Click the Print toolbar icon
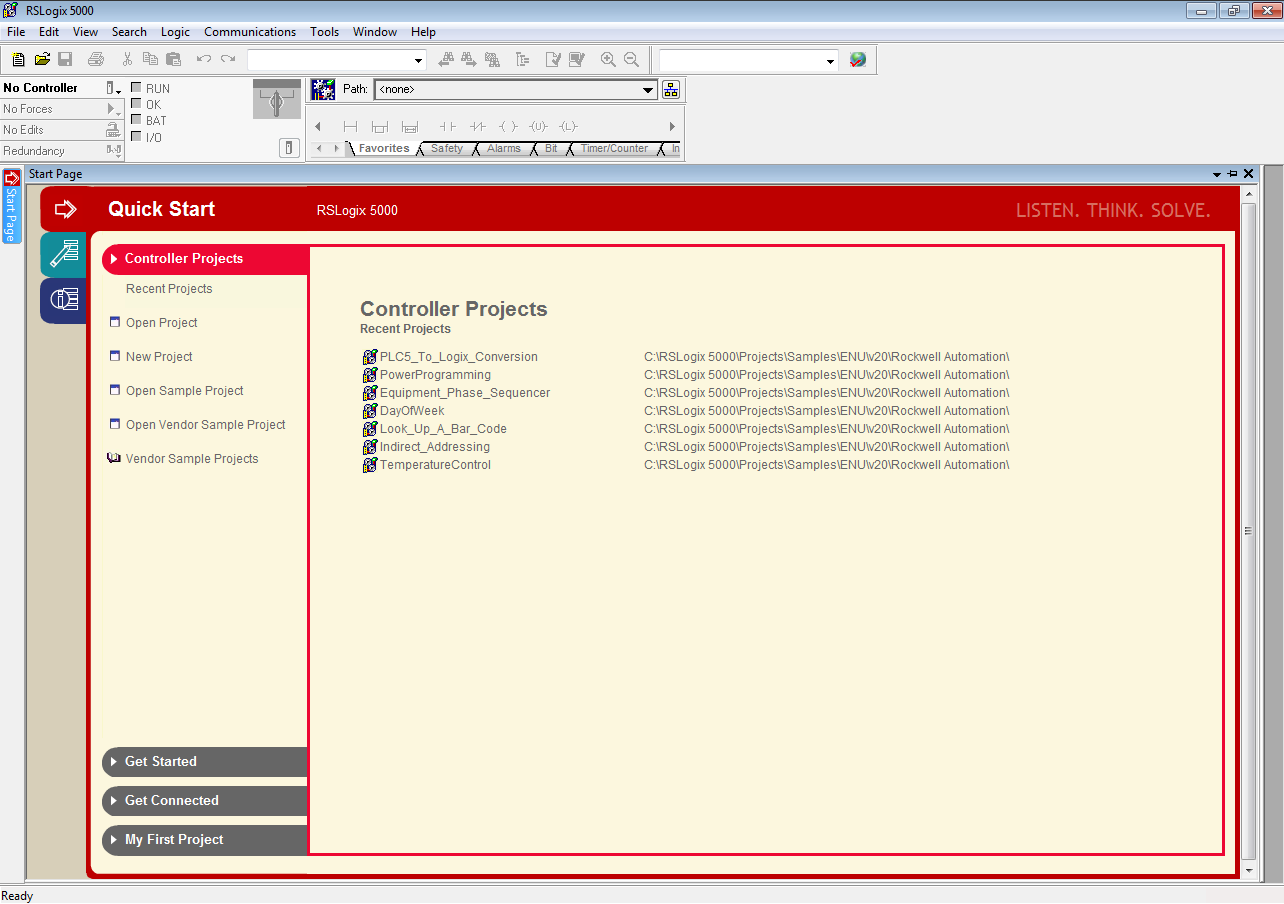Screen dimensions: 1284x904 pos(96,60)
